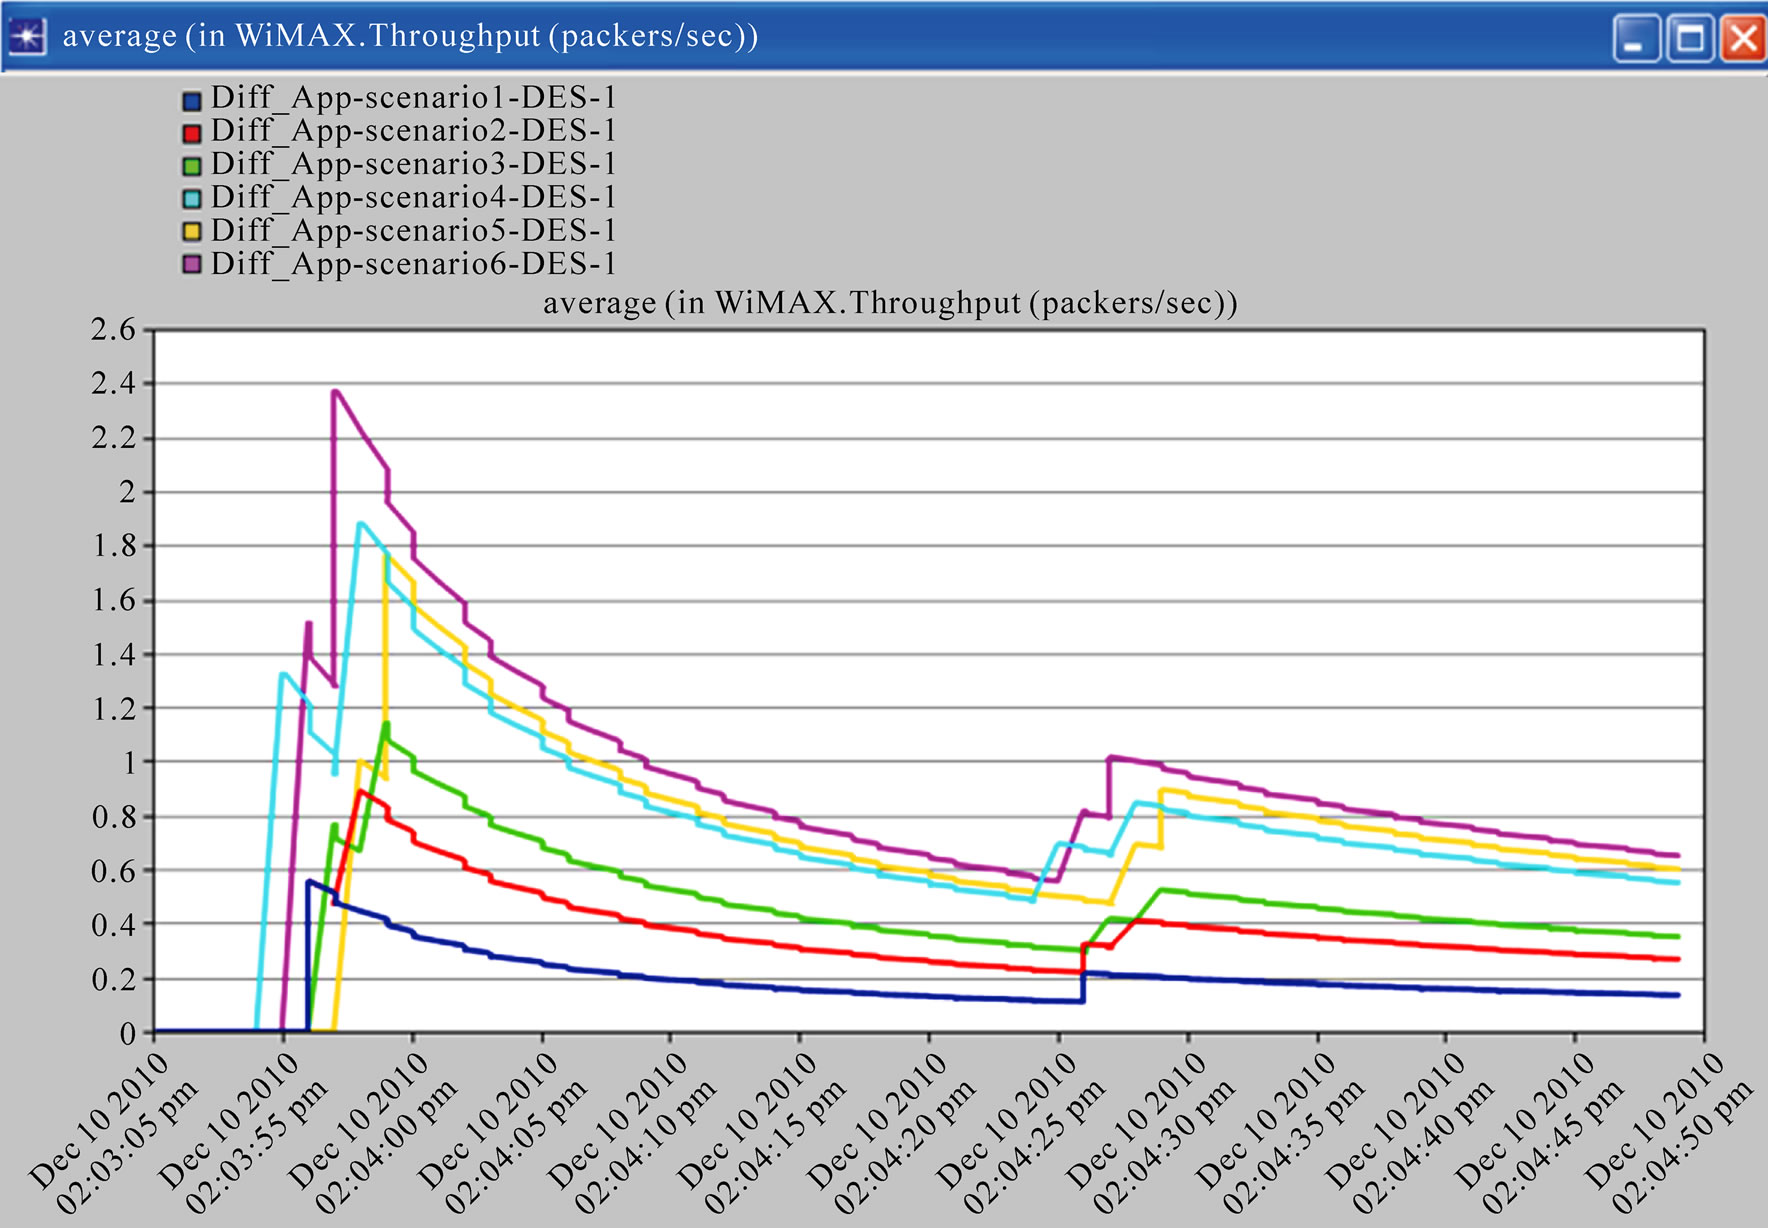Click the 0.6 y-axis label
The image size is (1768, 1228).
pos(113,871)
